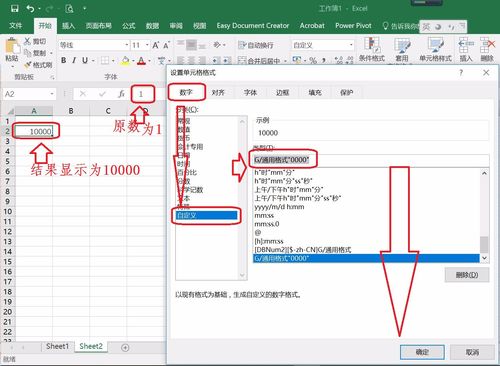
Task: Click the fill color paint bucket swatch
Action: pos(125,60)
